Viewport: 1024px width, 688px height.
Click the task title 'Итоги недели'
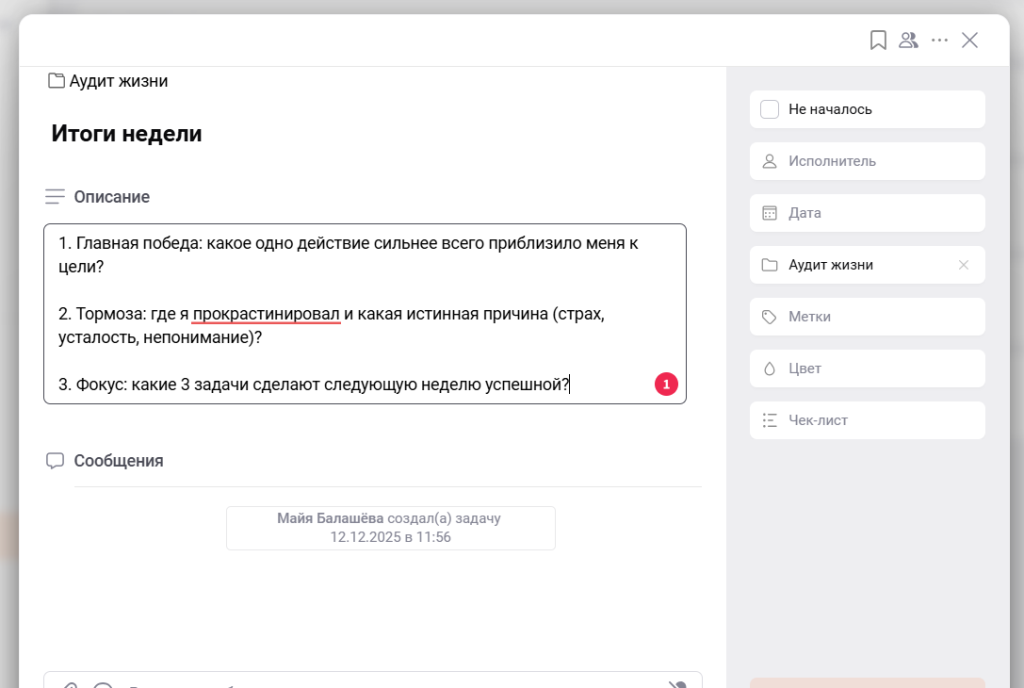(x=127, y=134)
